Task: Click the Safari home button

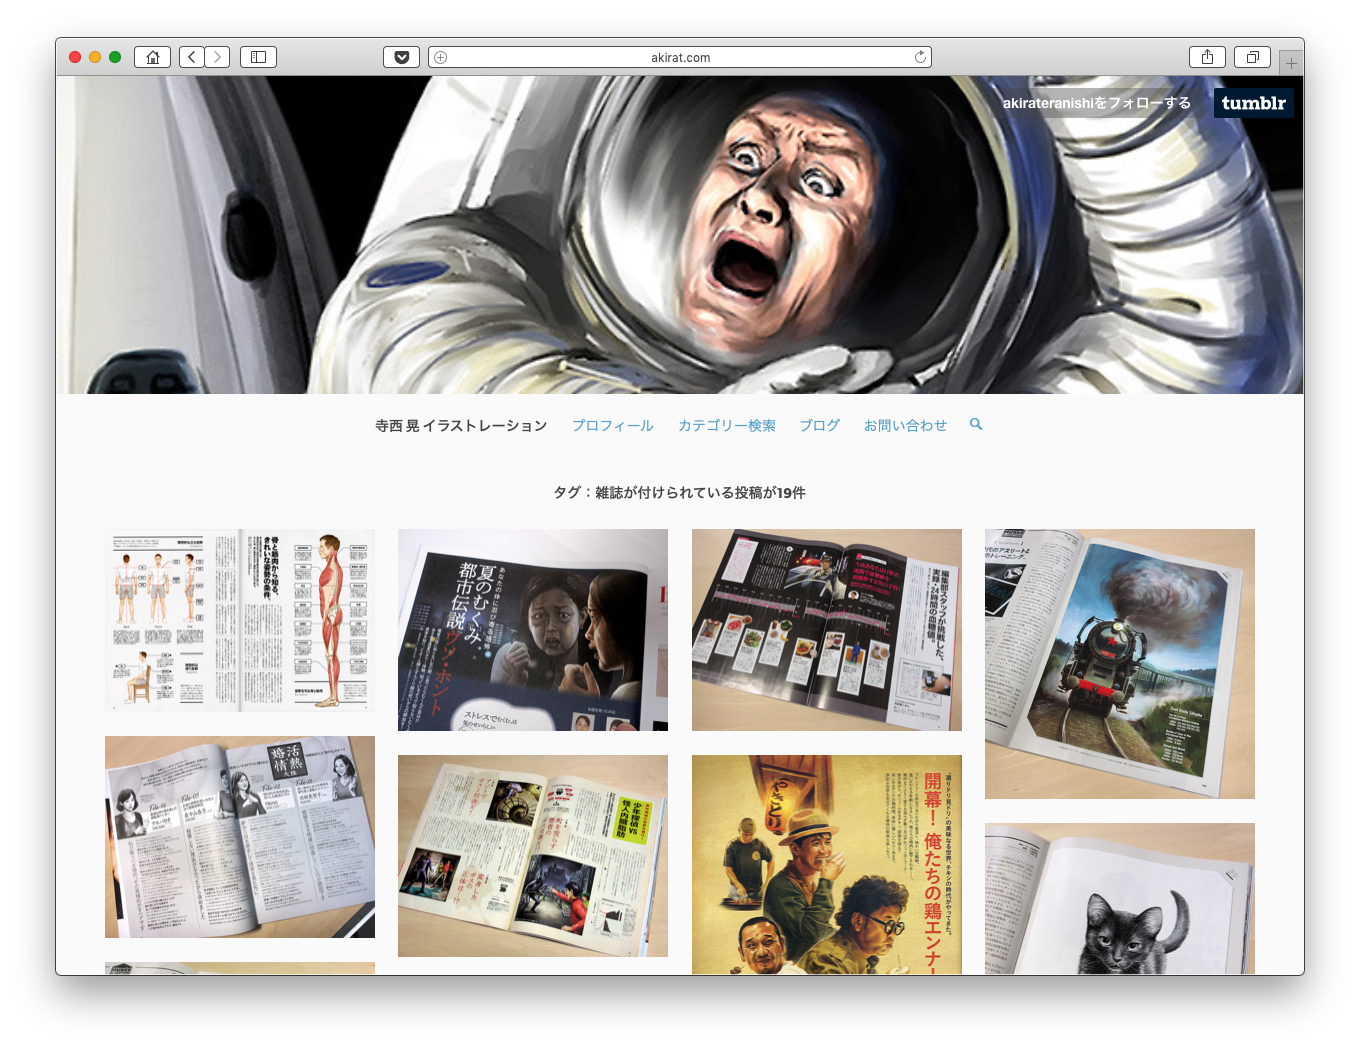Action: (x=152, y=57)
